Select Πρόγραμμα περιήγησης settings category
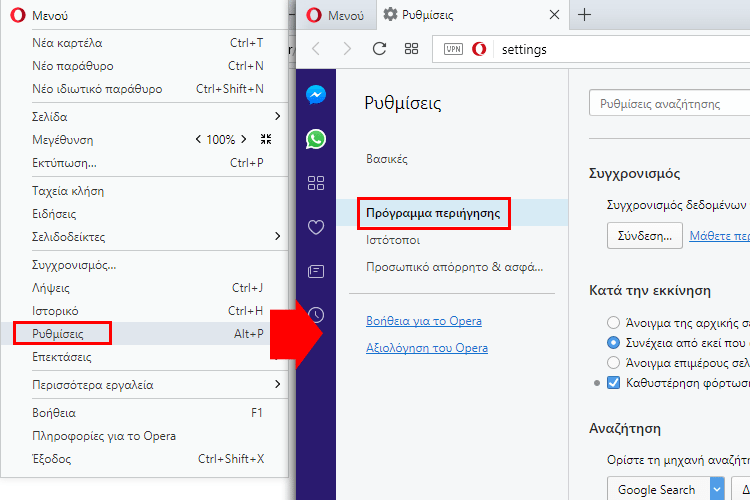The width and height of the screenshot is (750, 500). (452, 213)
